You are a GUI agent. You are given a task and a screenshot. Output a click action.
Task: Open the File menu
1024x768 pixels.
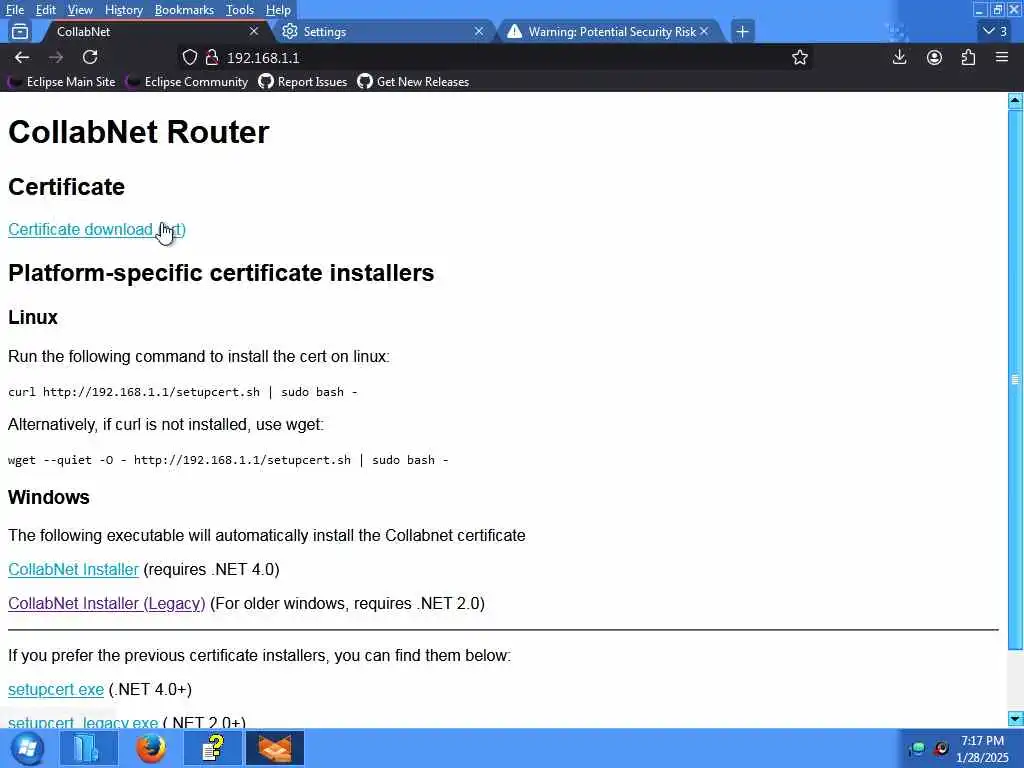pyautogui.click(x=15, y=10)
